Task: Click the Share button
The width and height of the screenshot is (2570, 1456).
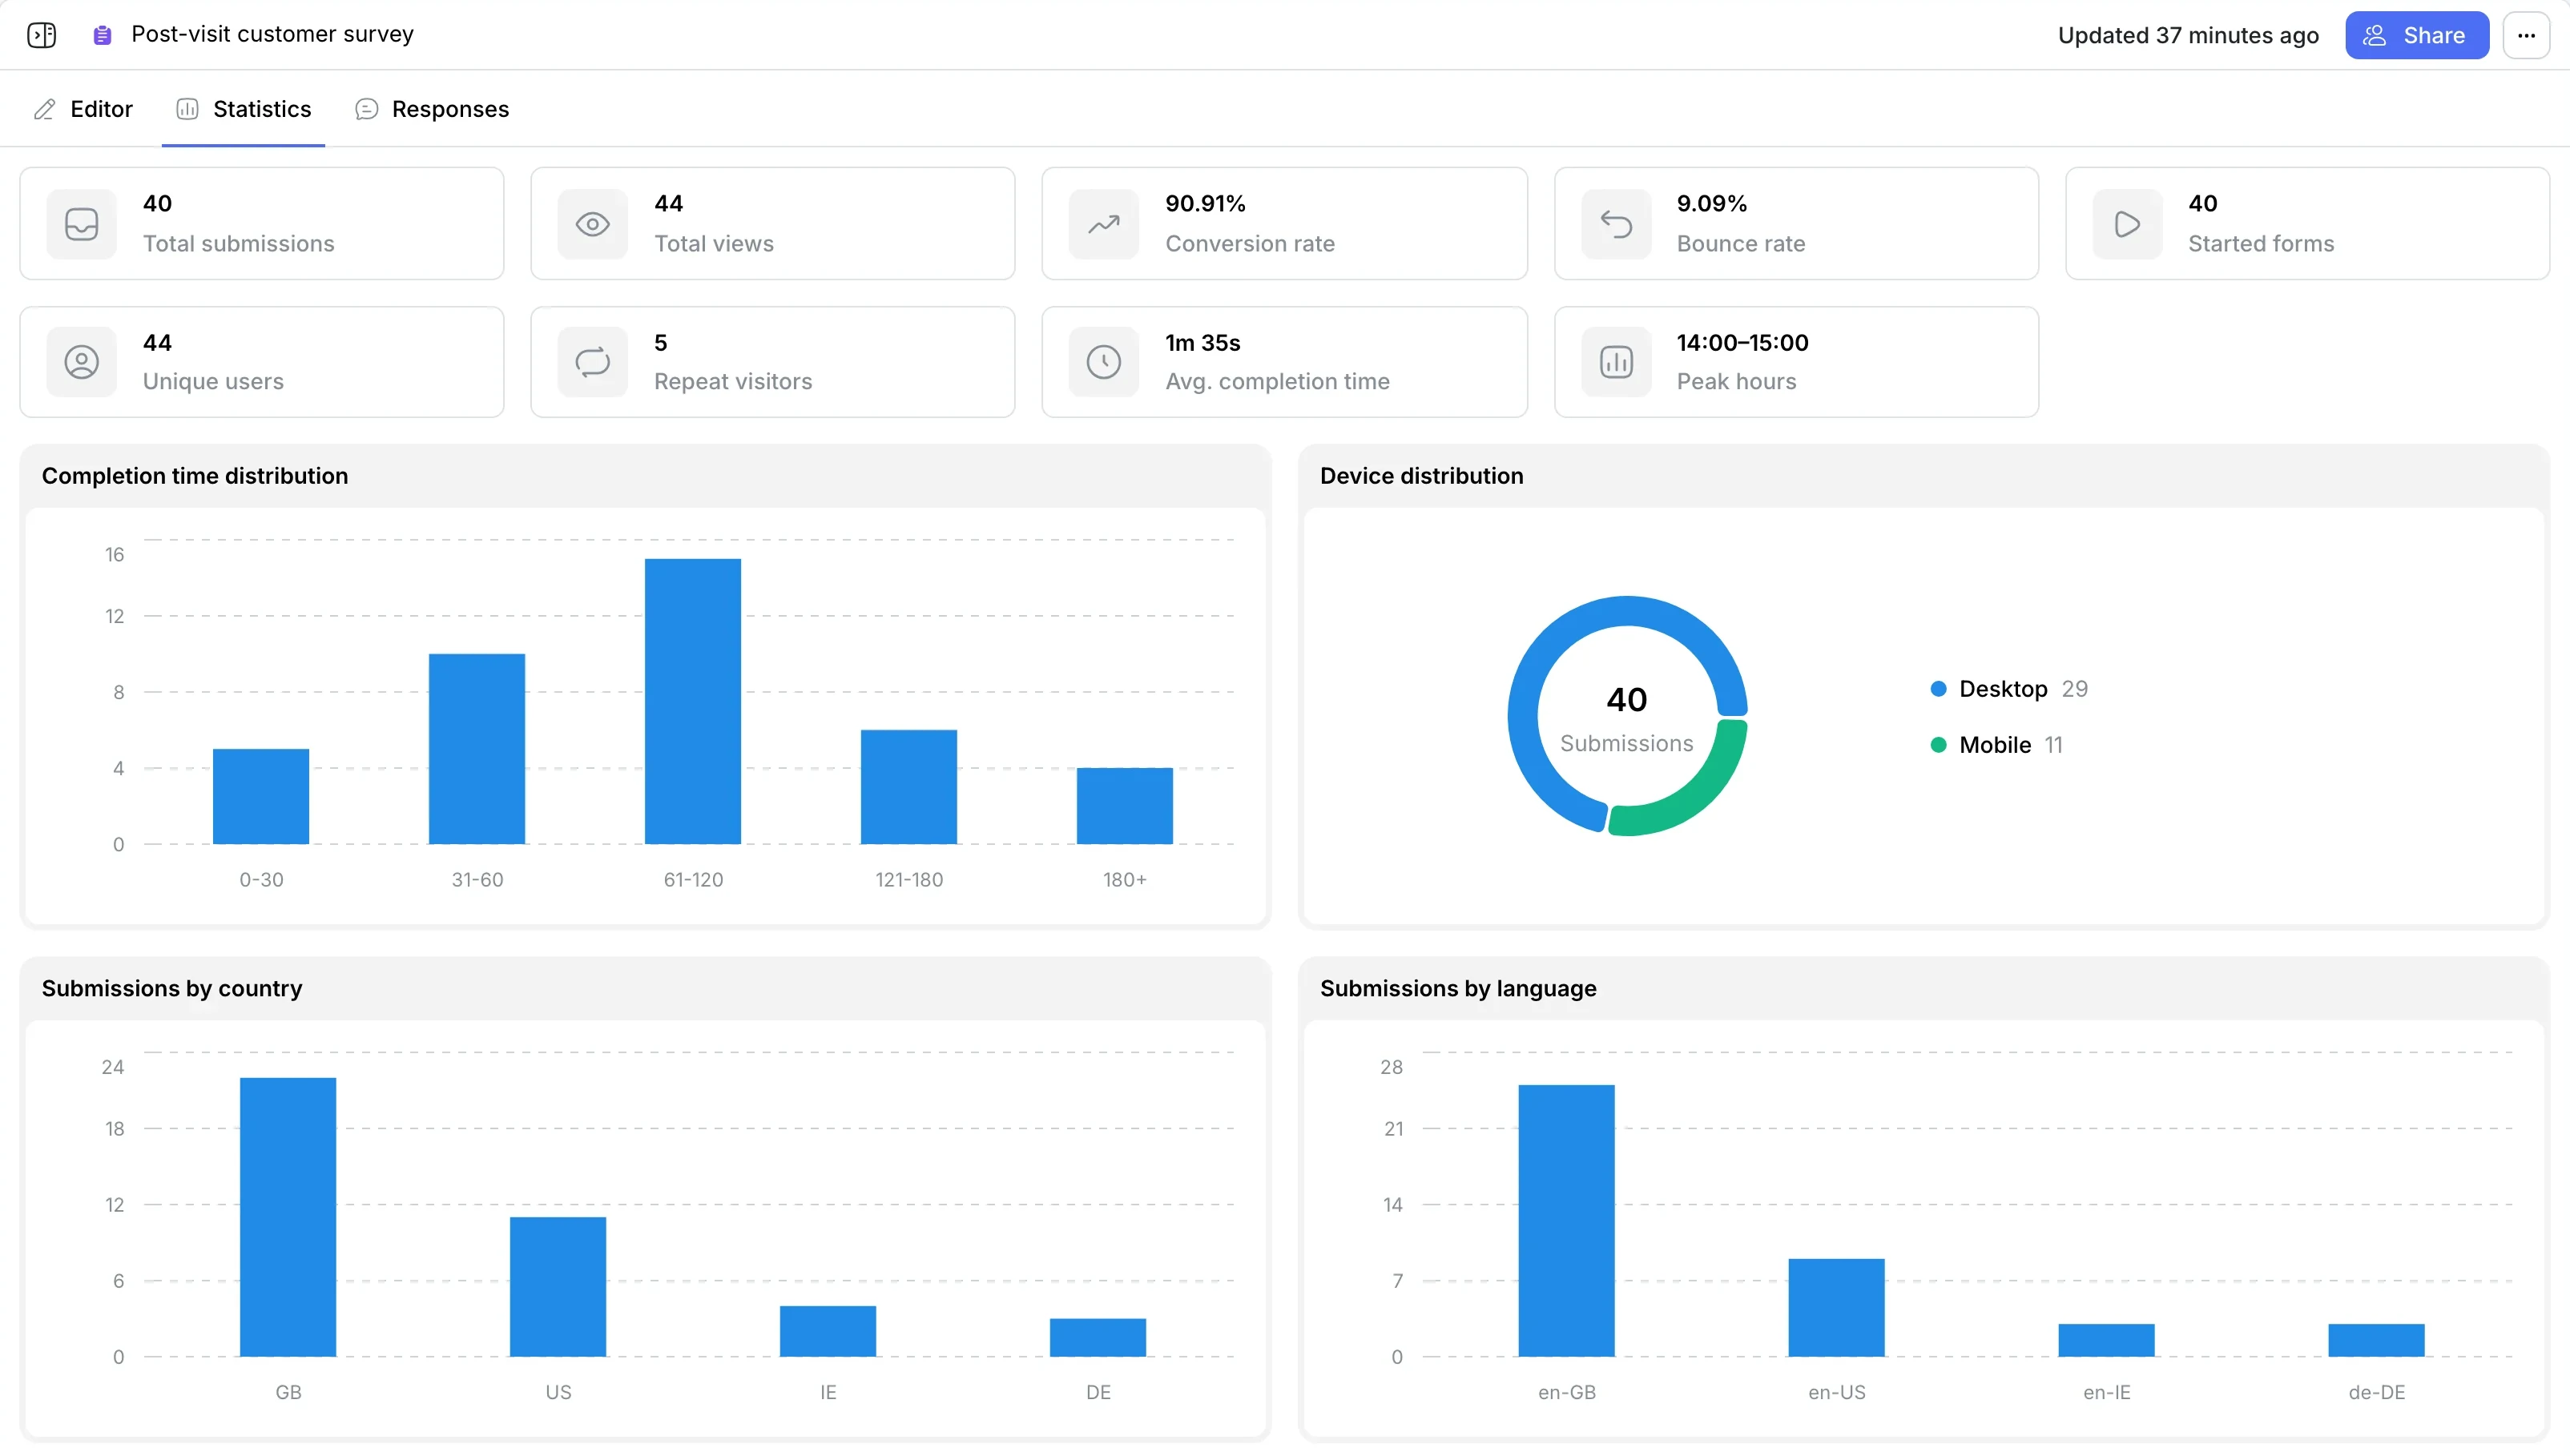Action: point(2416,35)
